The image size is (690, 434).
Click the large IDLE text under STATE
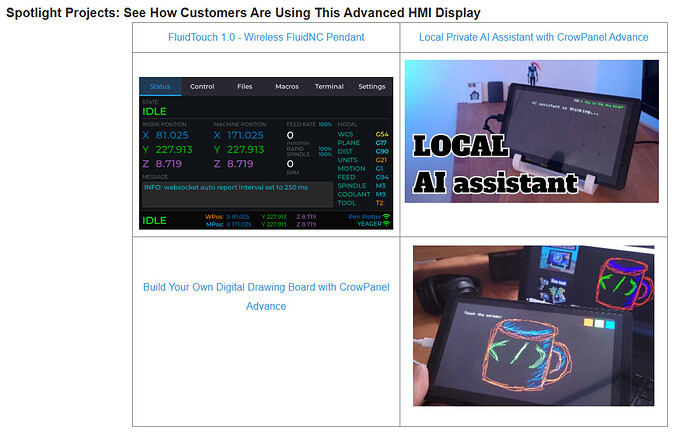(155, 112)
